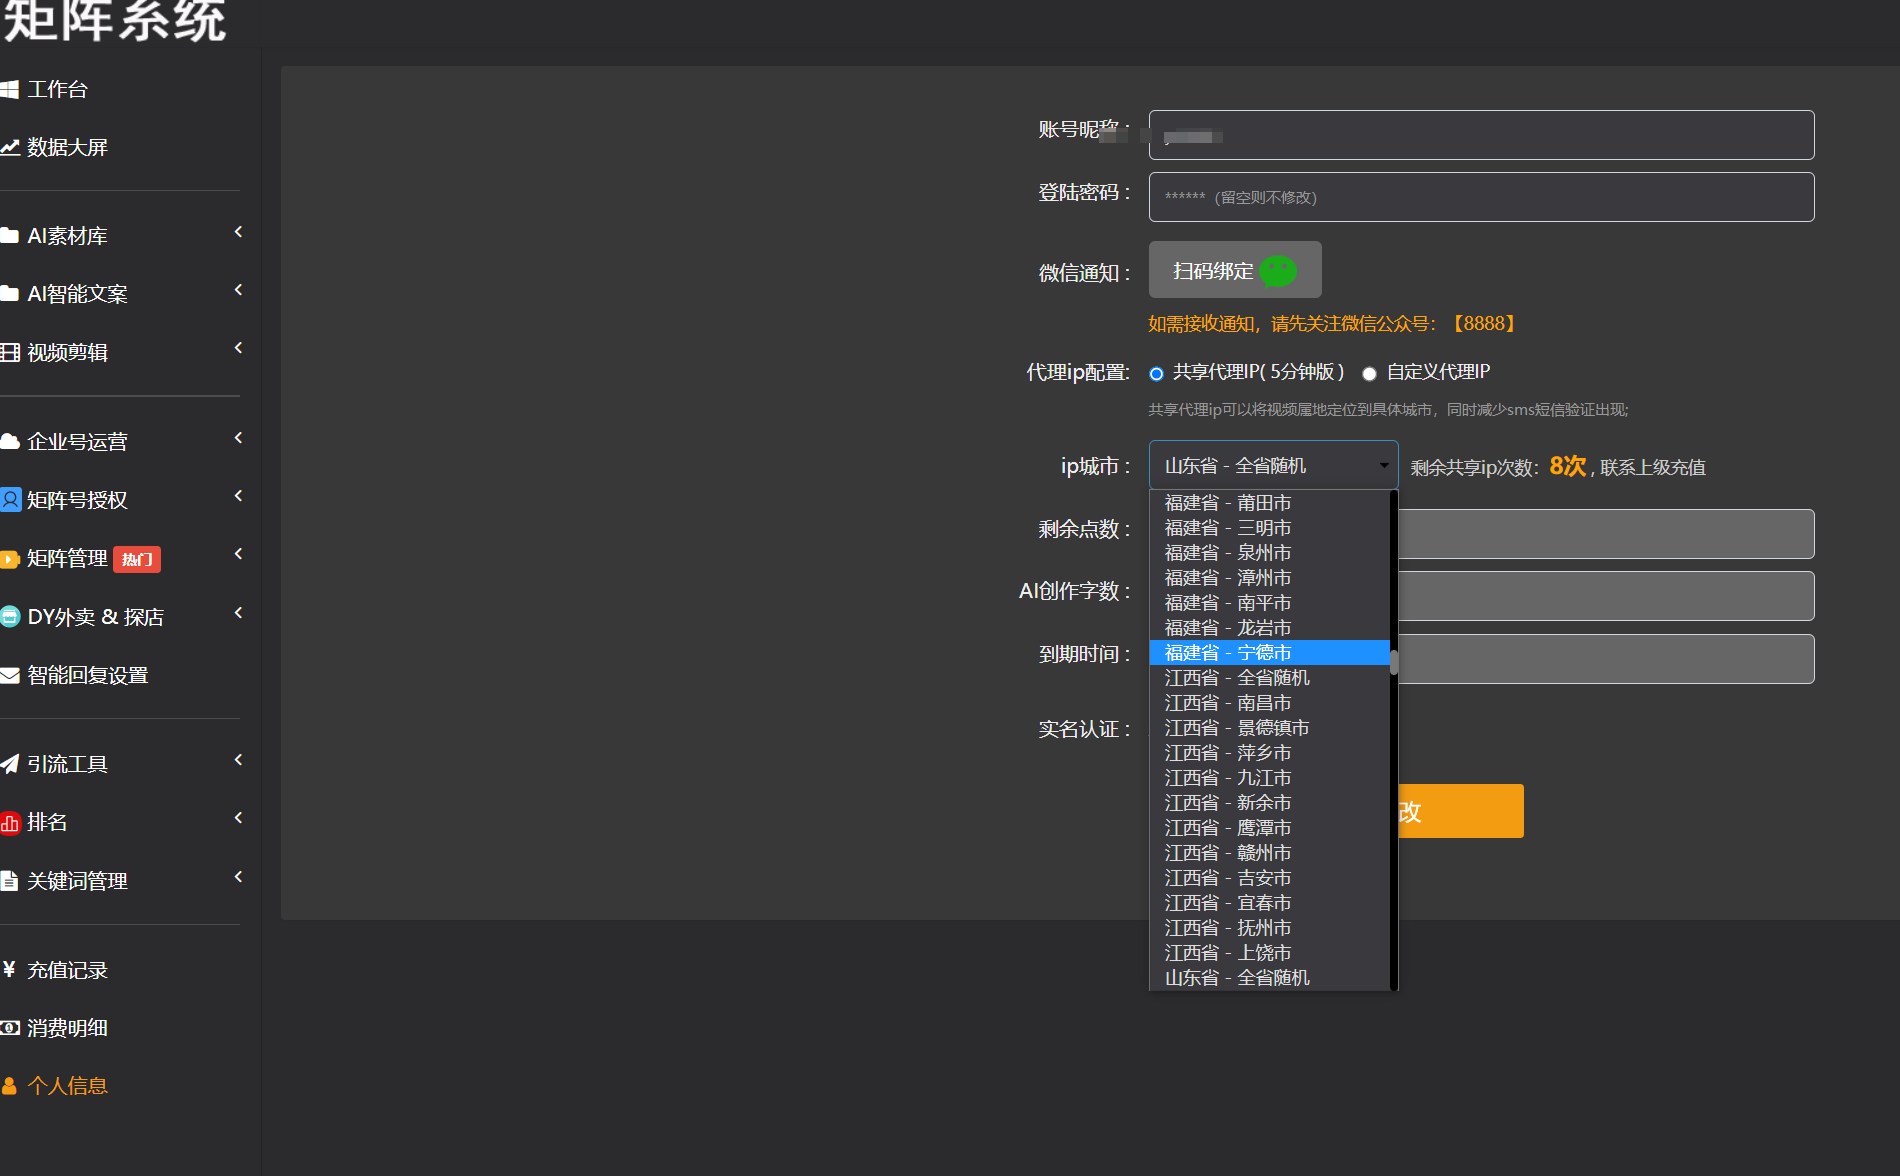Choose 福建省 - 龙岩市 option
This screenshot has width=1900, height=1176.
(x=1269, y=628)
